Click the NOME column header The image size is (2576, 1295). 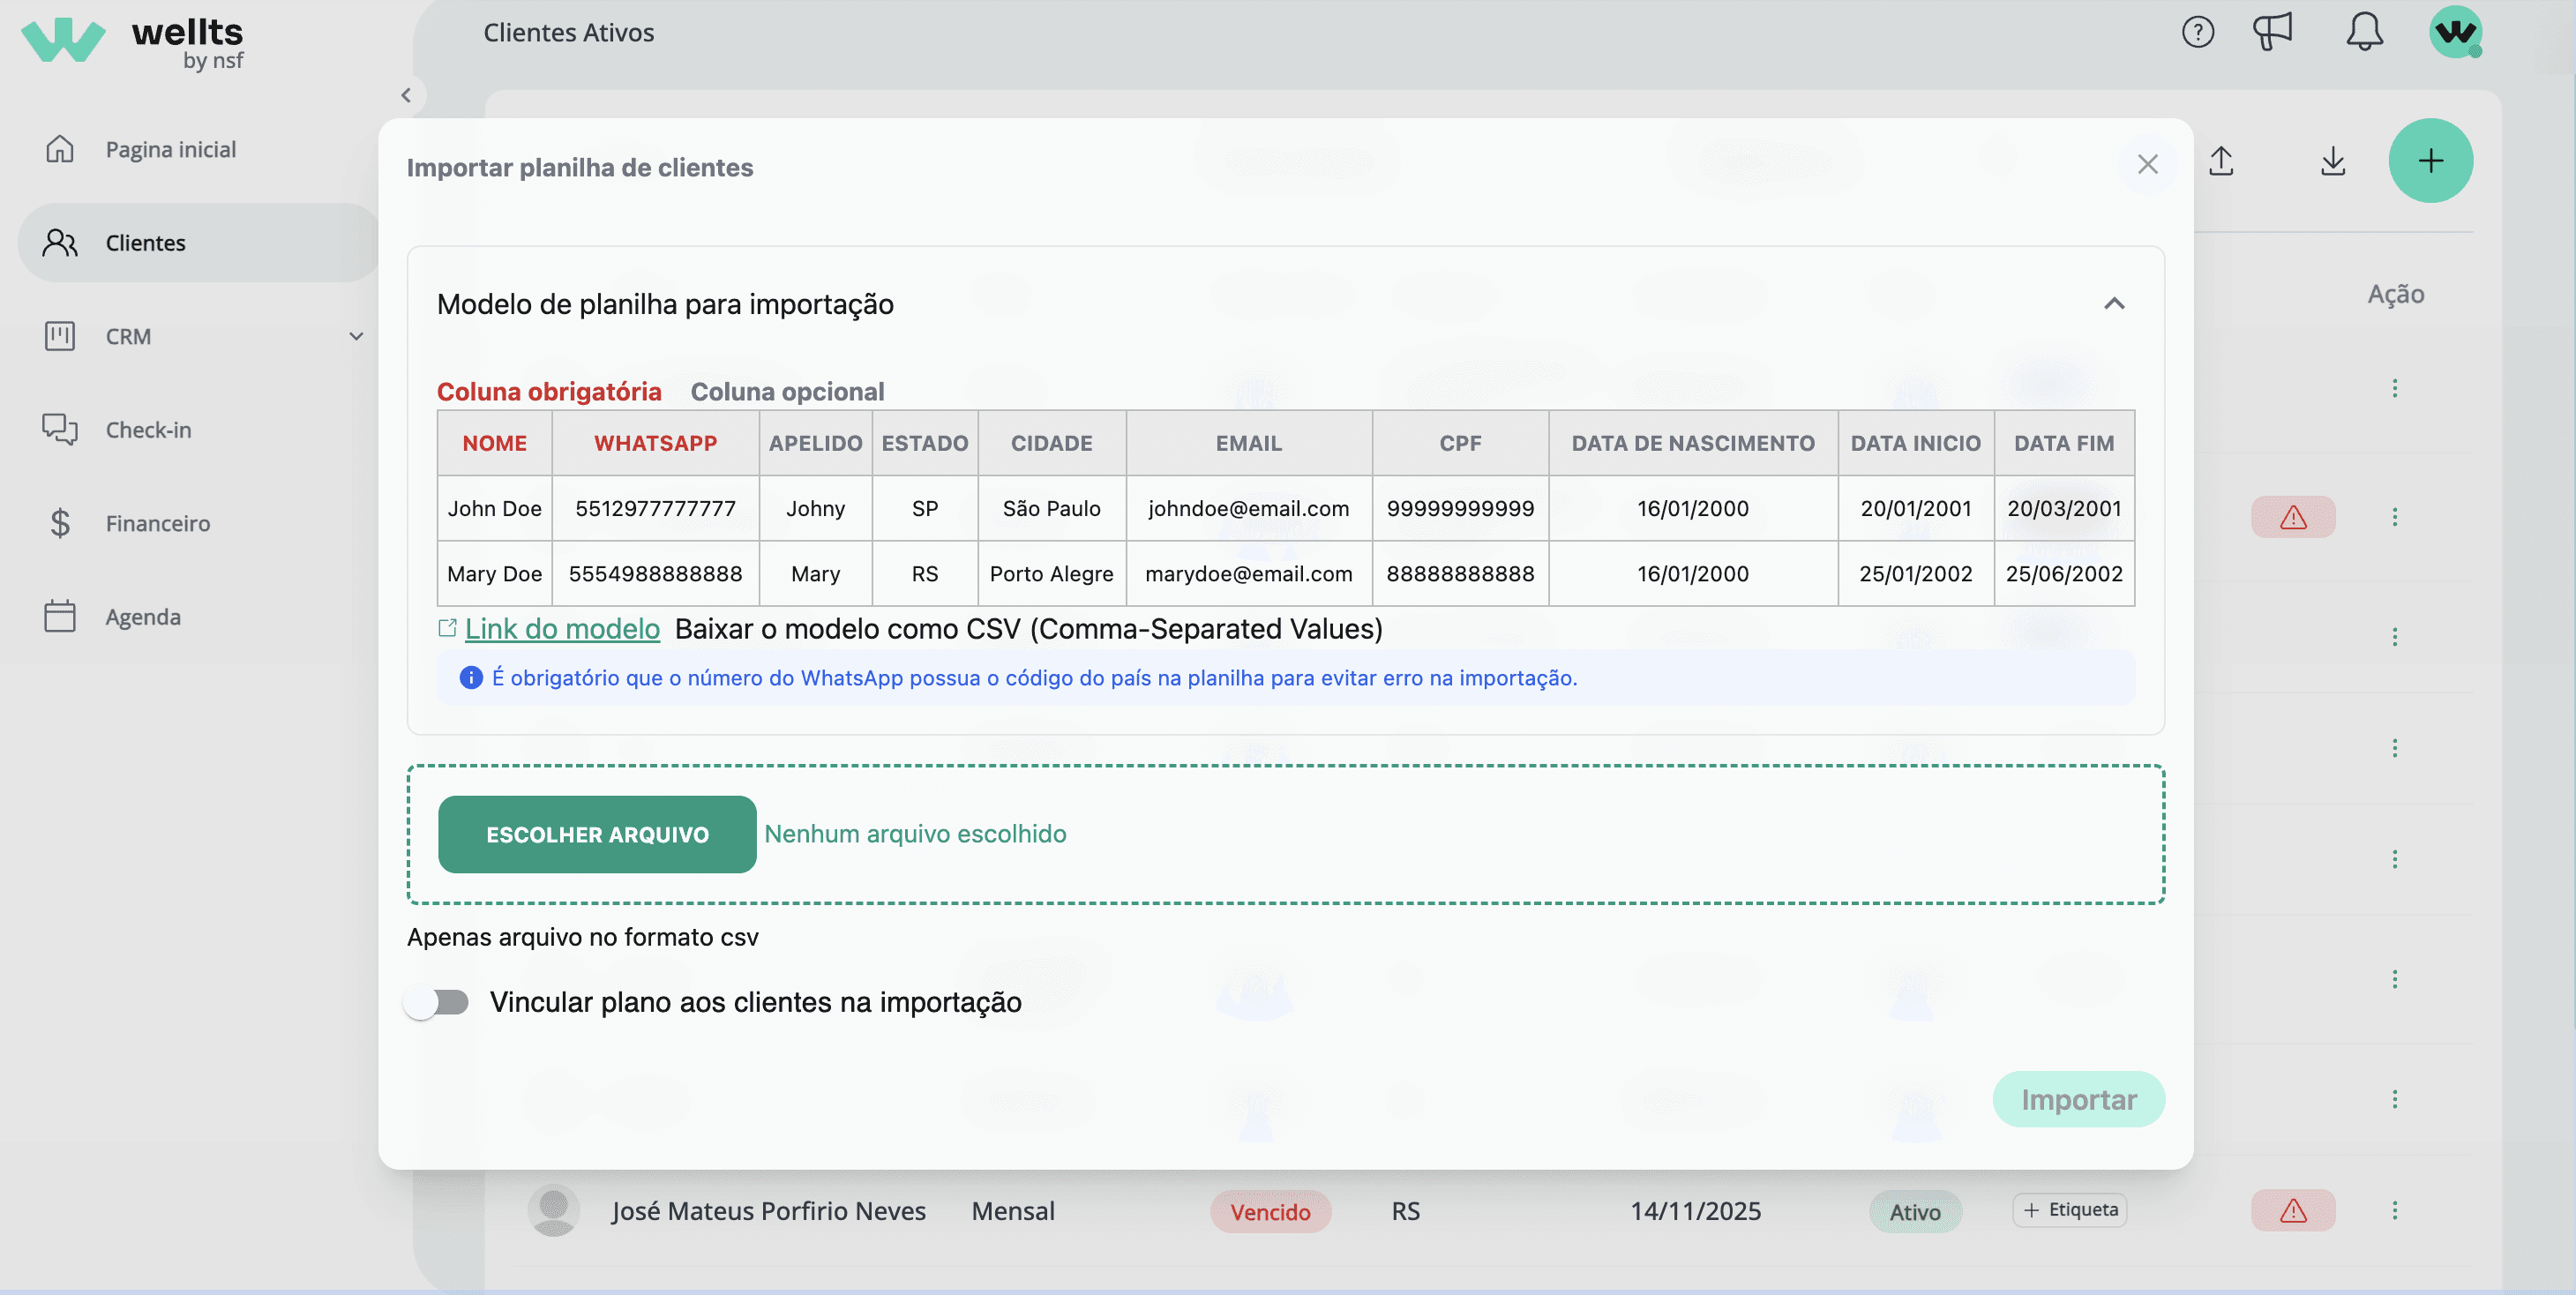[x=494, y=443]
